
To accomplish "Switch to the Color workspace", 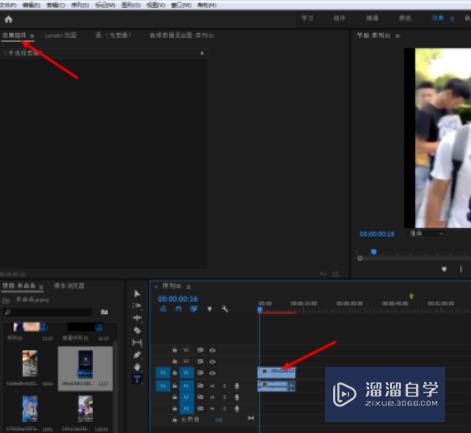I will [405, 18].
